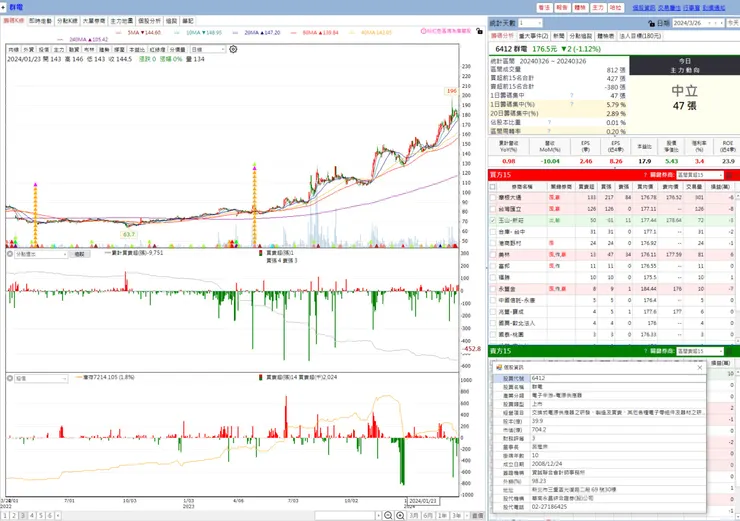Image resolution: width=740 pixels, height=521 pixels.
Task: Switch to the 即時走勢 tab
Action: (x=41, y=21)
